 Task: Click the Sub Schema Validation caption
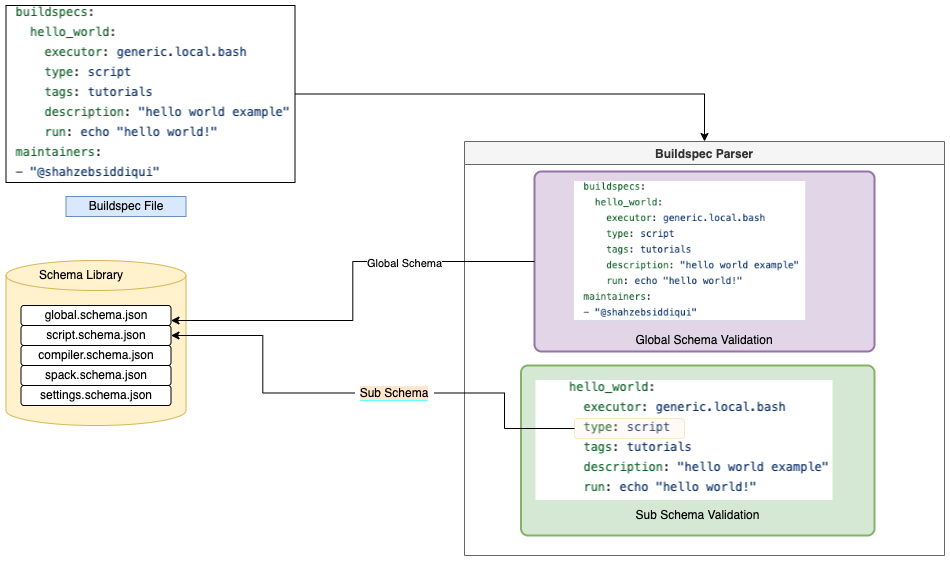[697, 515]
